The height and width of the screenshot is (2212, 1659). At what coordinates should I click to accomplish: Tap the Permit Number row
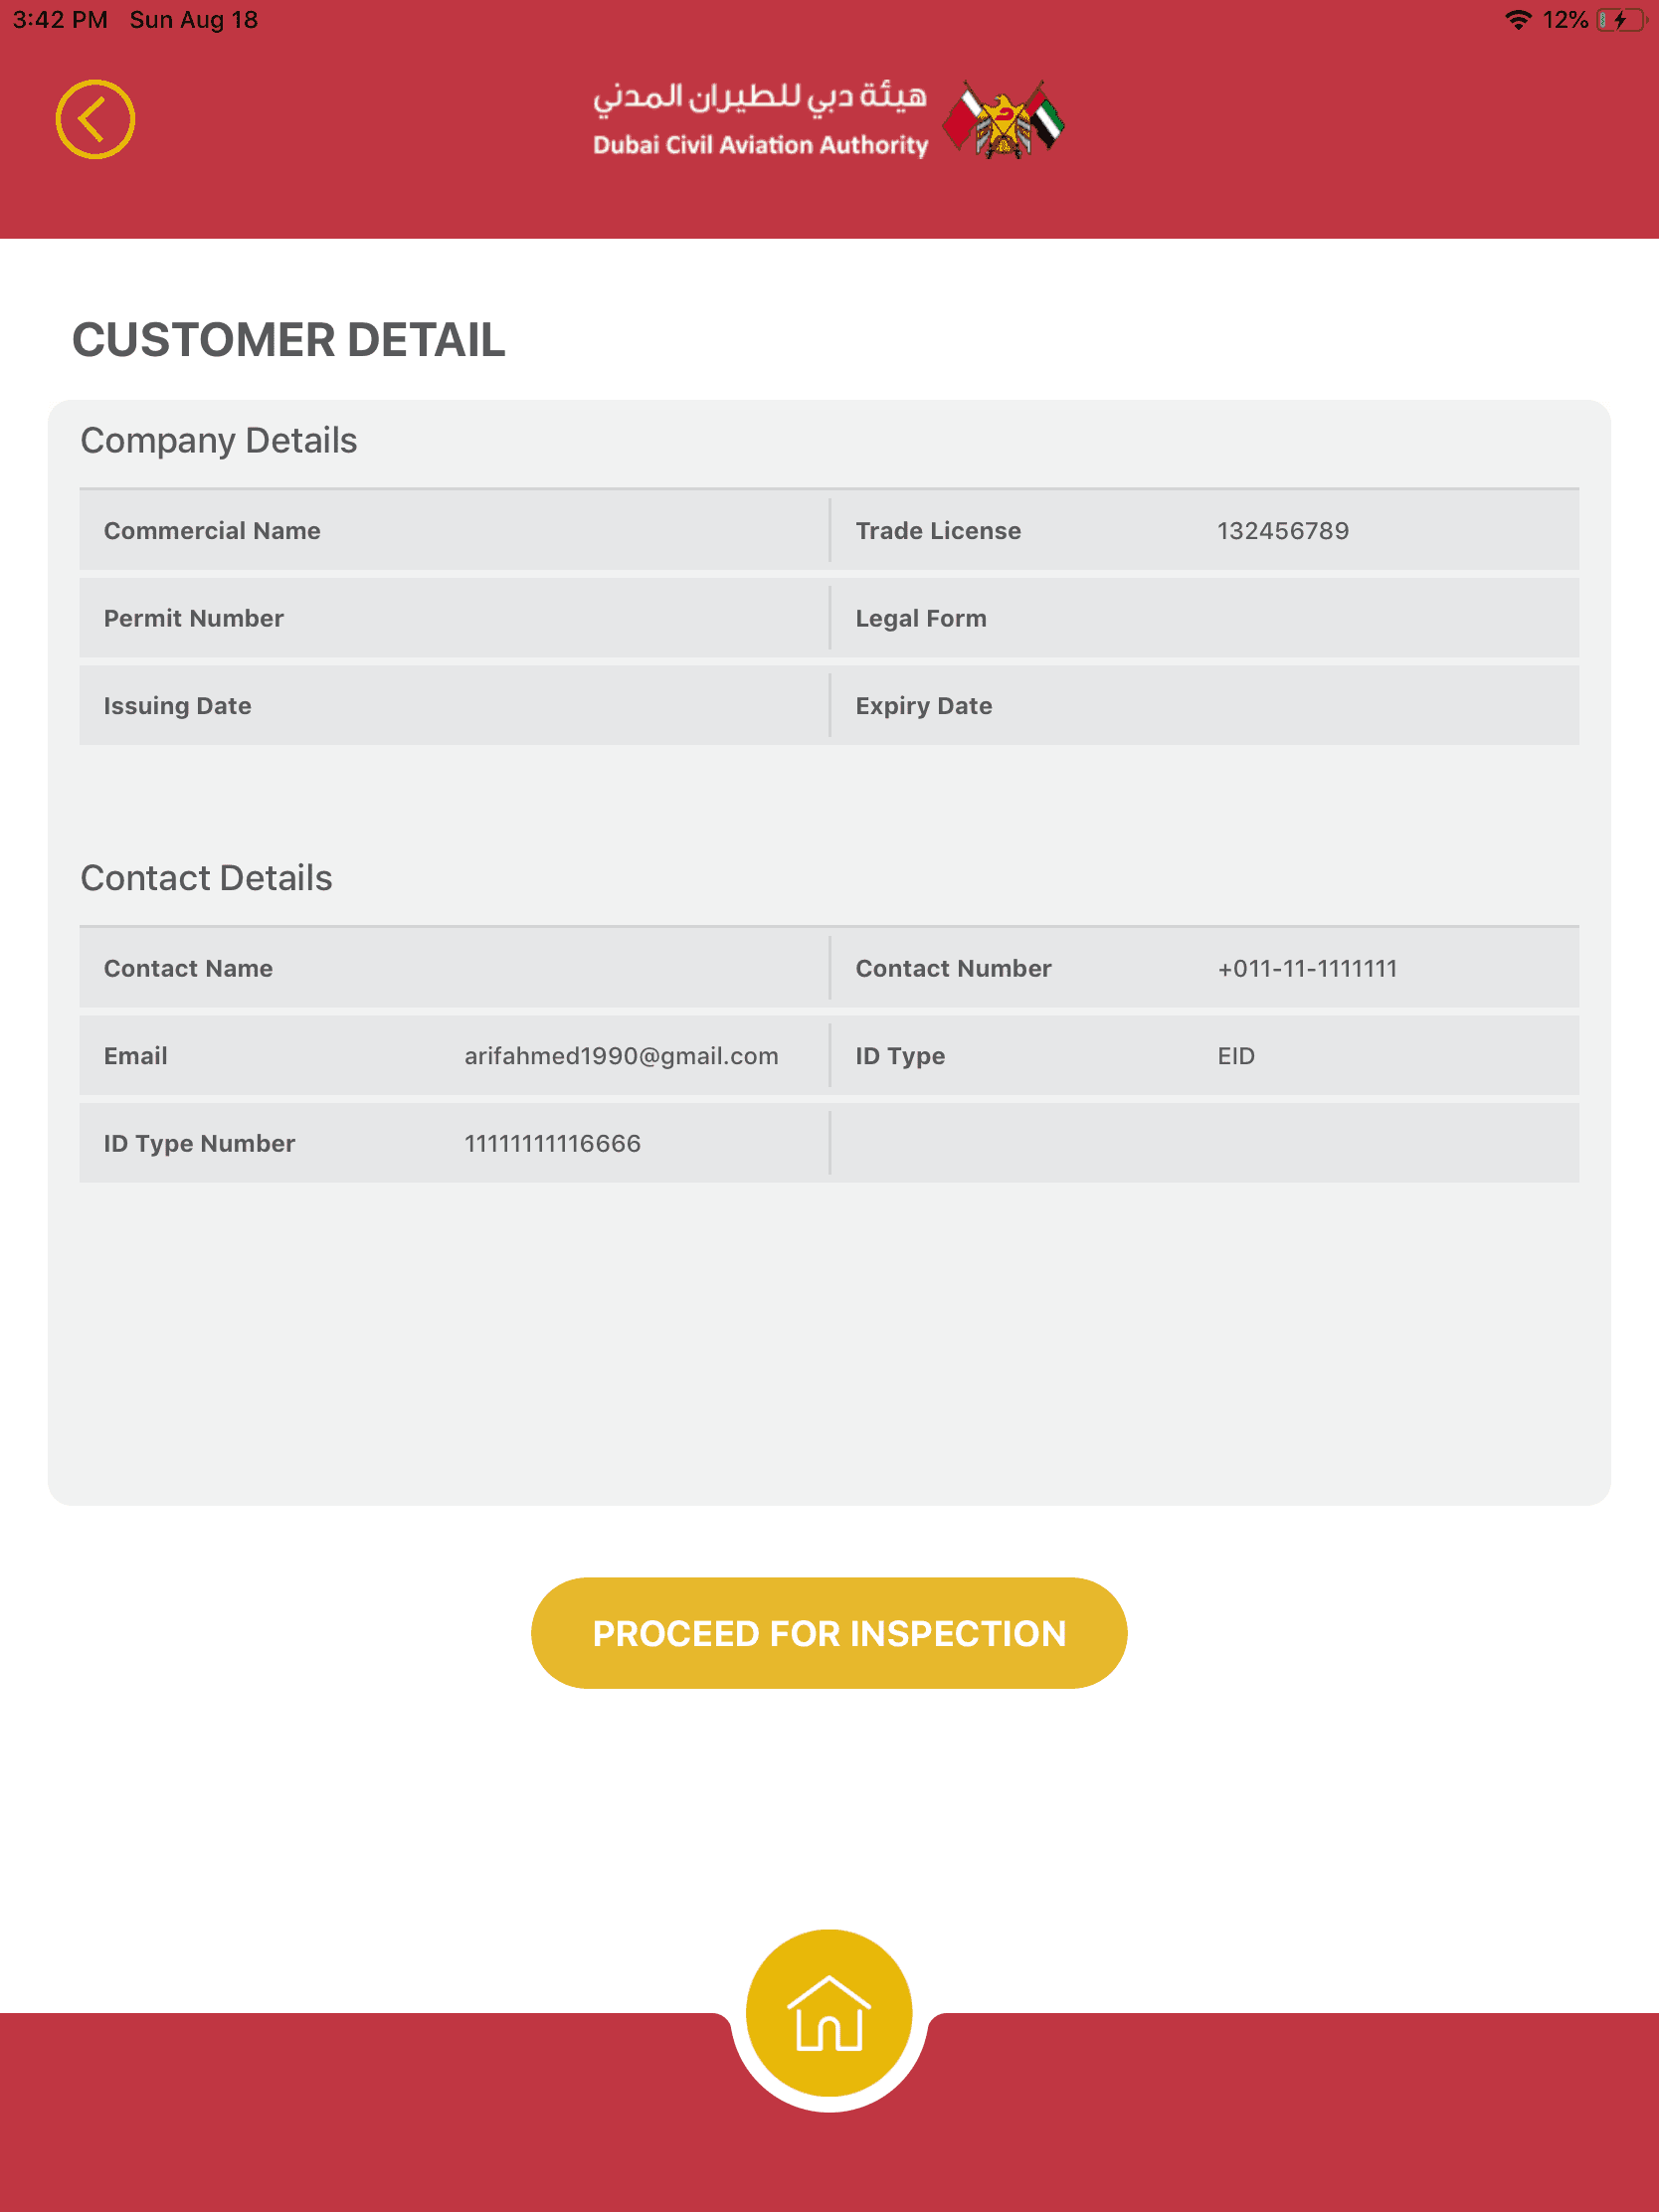coord(454,618)
